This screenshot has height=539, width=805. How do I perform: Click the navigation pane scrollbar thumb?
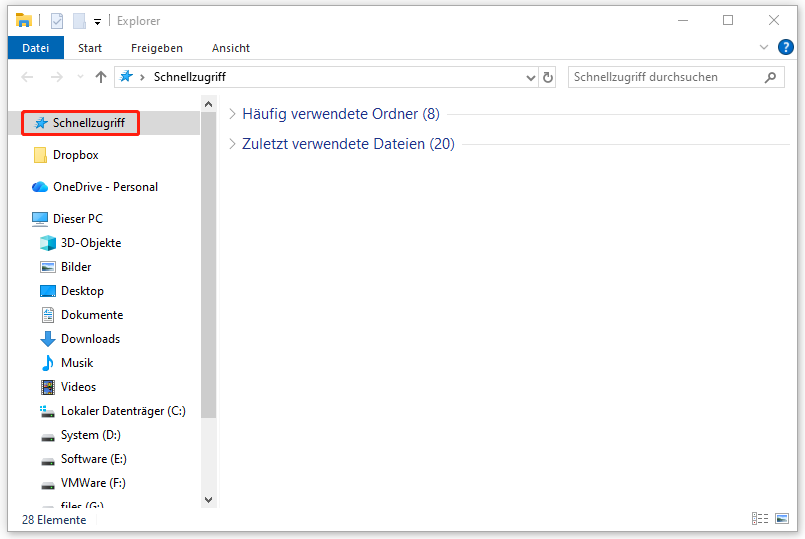point(208,265)
